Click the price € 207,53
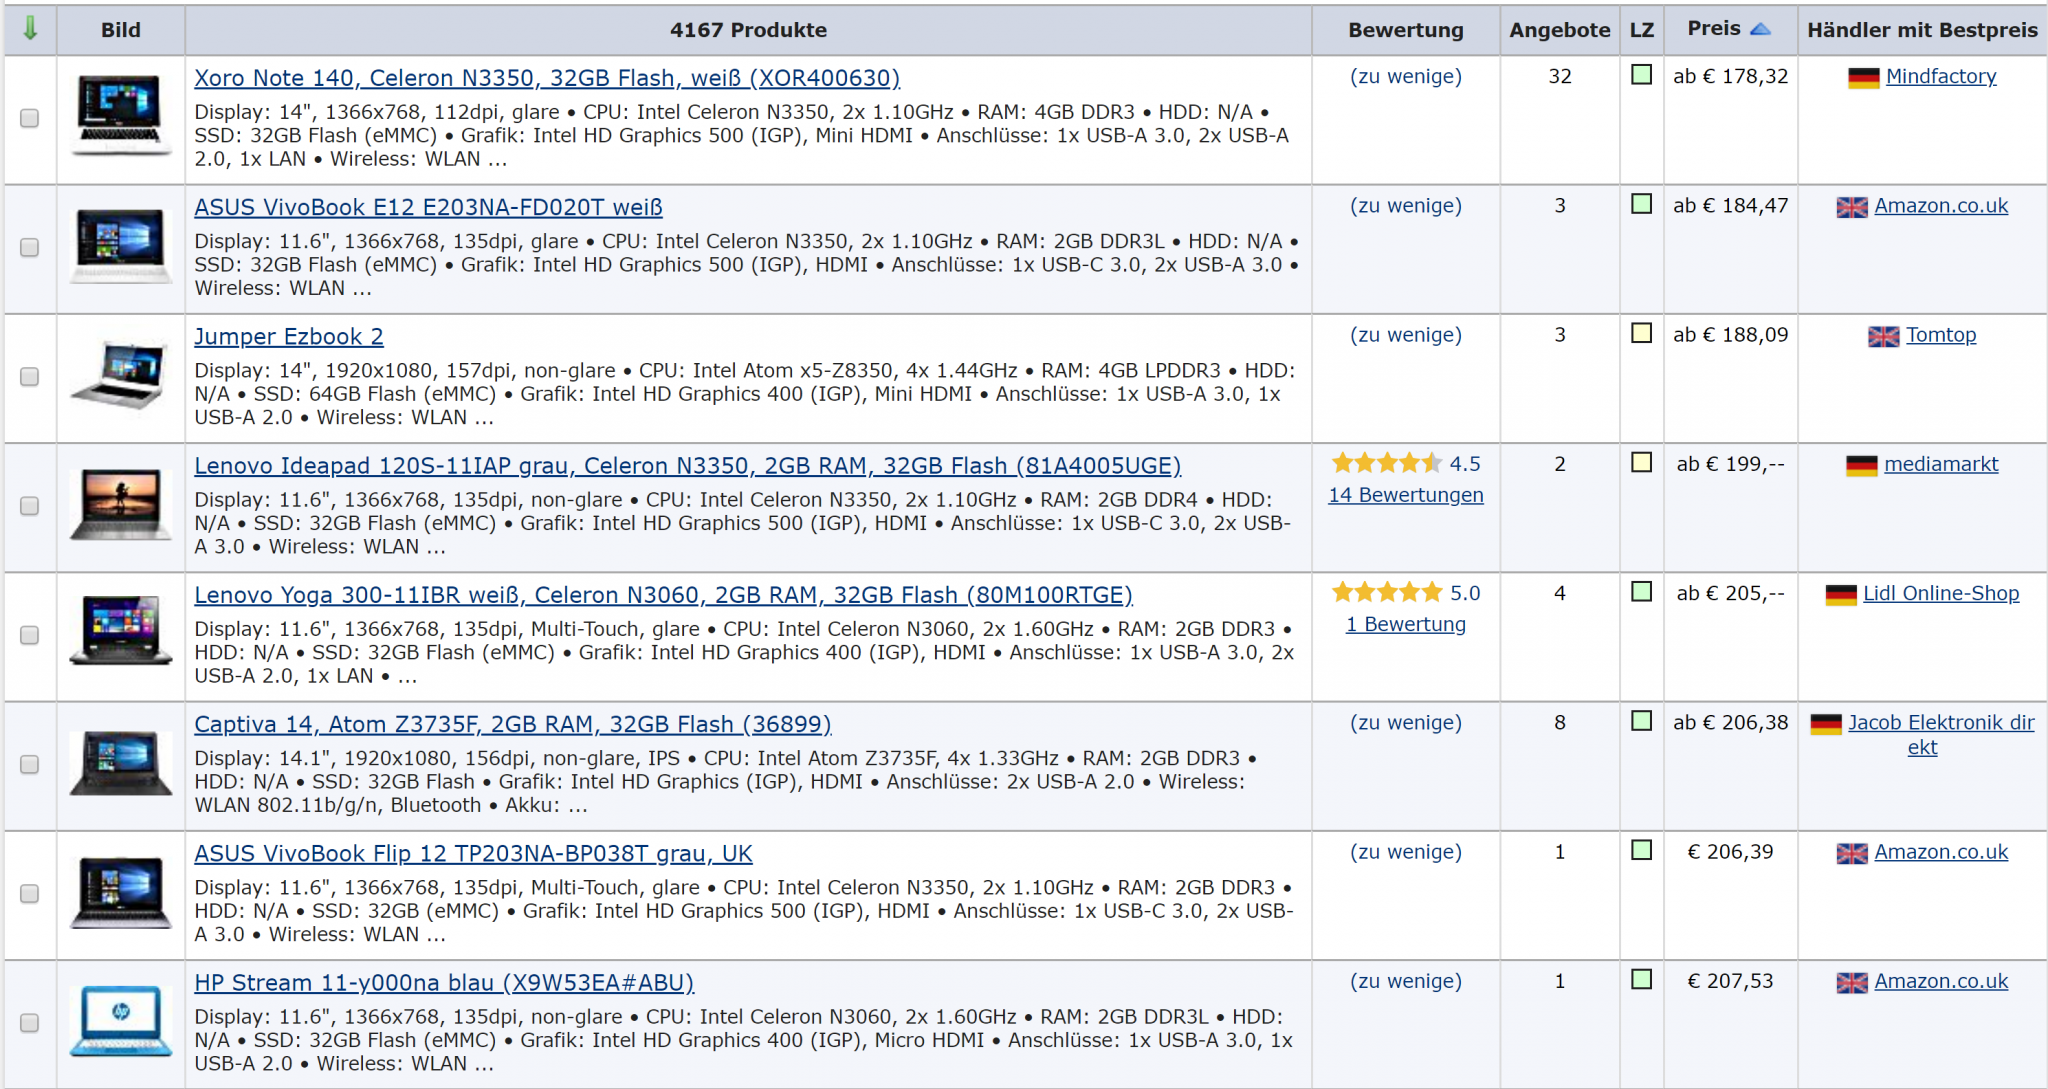 point(1730,981)
